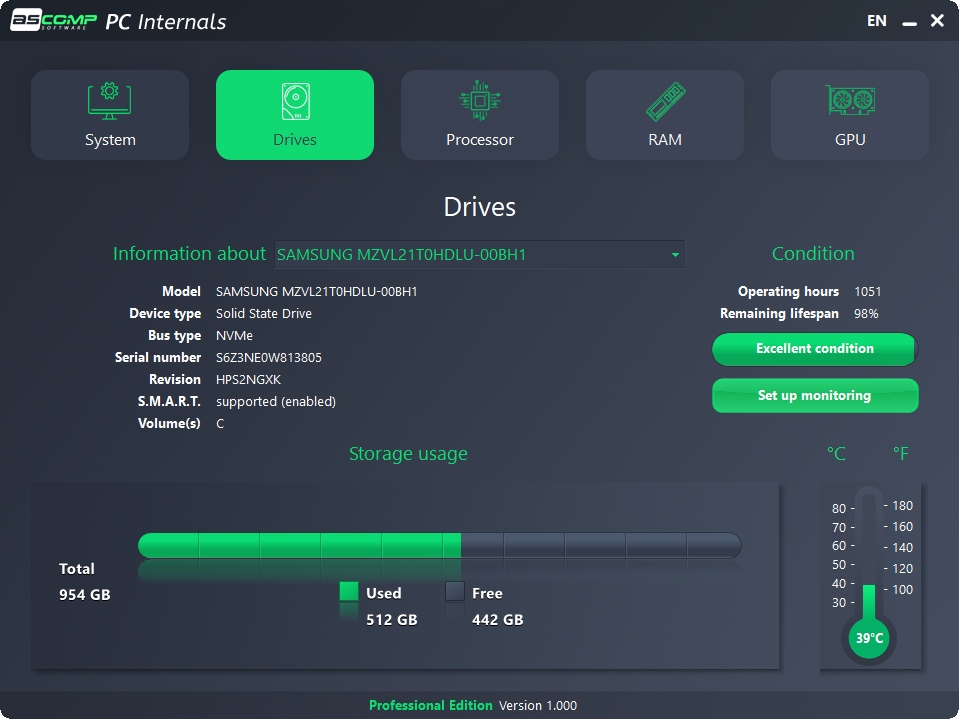Switch to the Processor tab label
Viewport: 959px width, 719px height.
tap(480, 140)
